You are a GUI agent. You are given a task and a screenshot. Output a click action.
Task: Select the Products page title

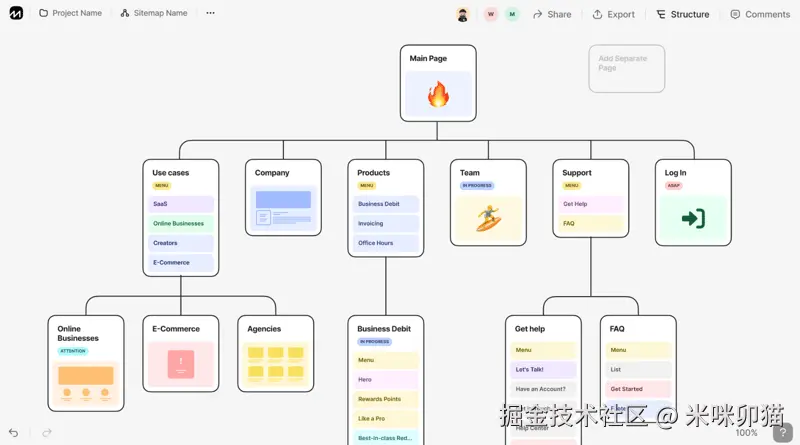click(373, 172)
